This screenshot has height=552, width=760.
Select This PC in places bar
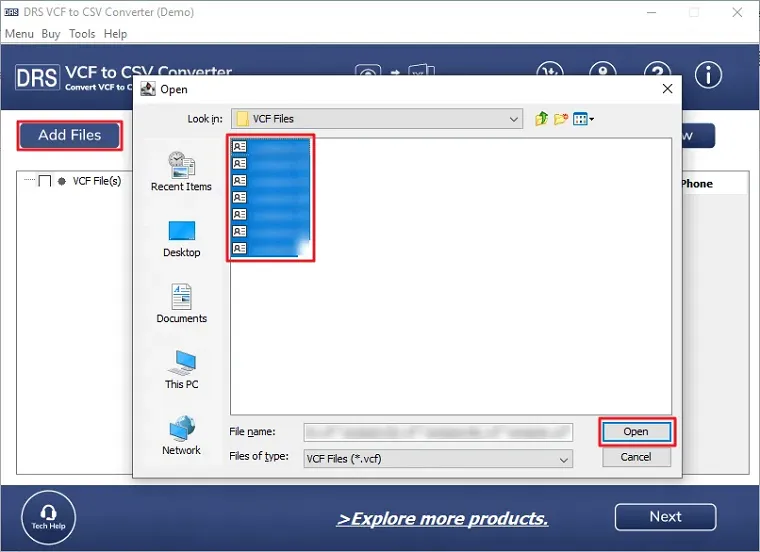[181, 370]
